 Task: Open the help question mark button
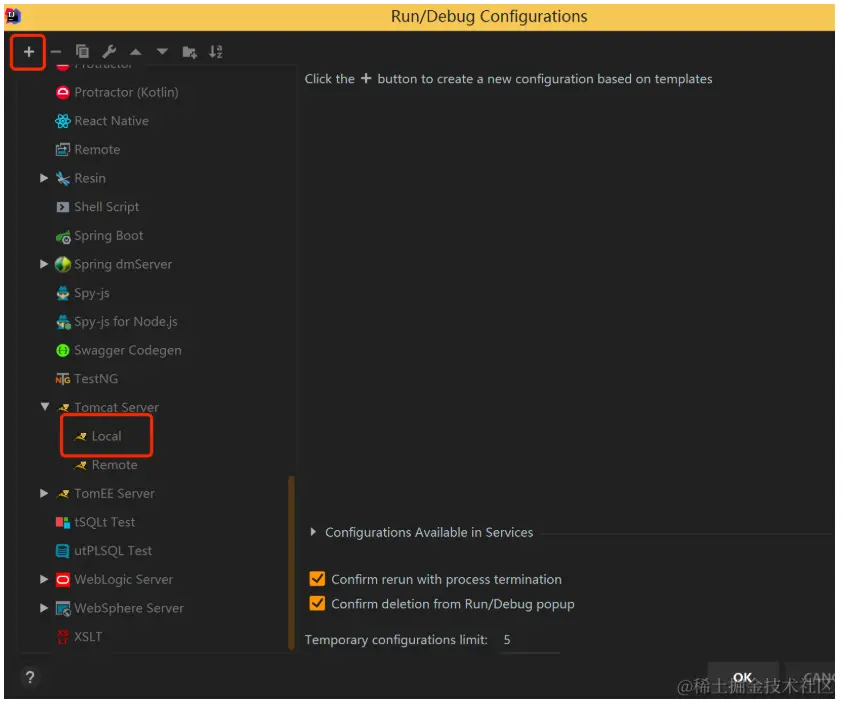[30, 677]
